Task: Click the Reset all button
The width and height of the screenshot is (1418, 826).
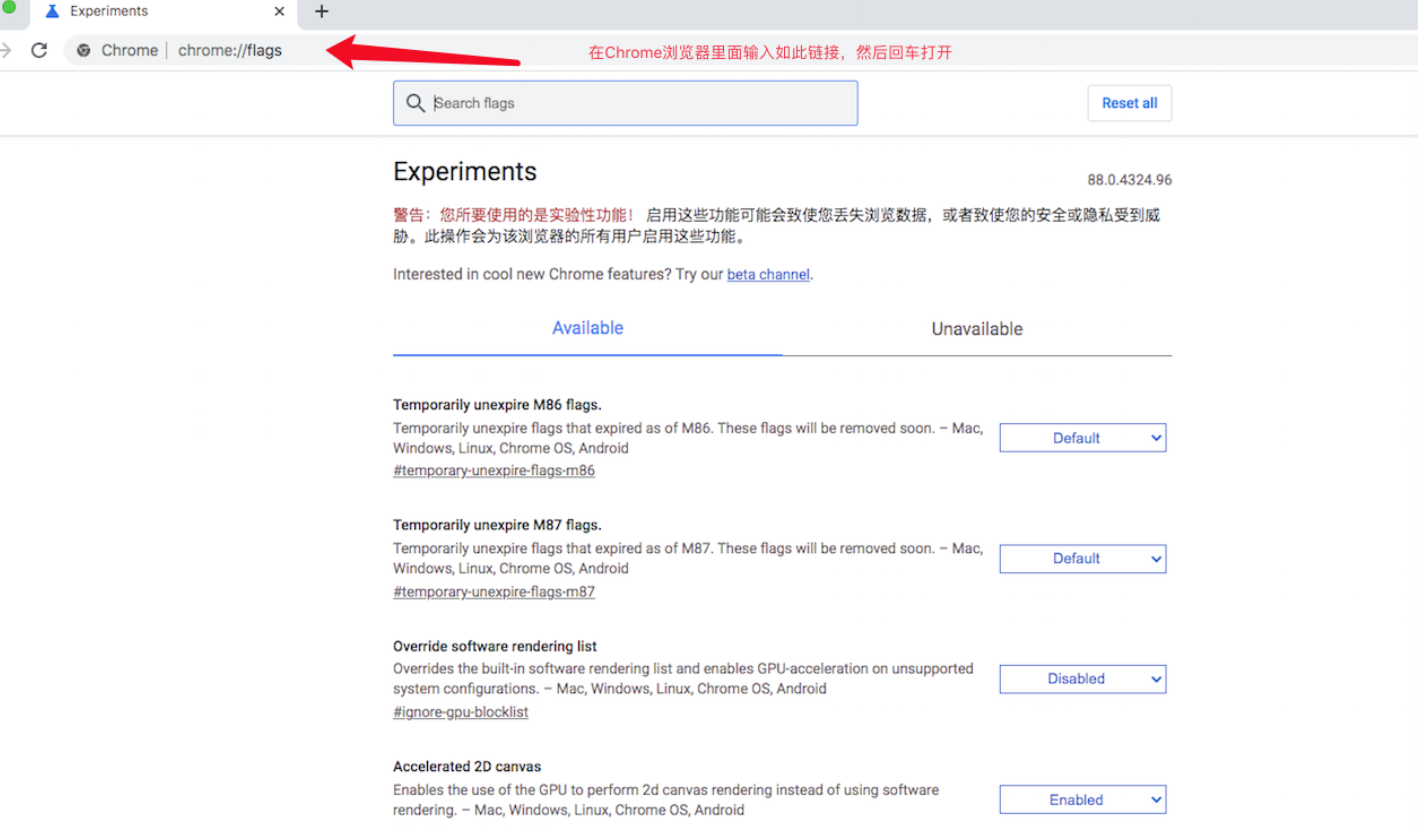Action: (1129, 103)
